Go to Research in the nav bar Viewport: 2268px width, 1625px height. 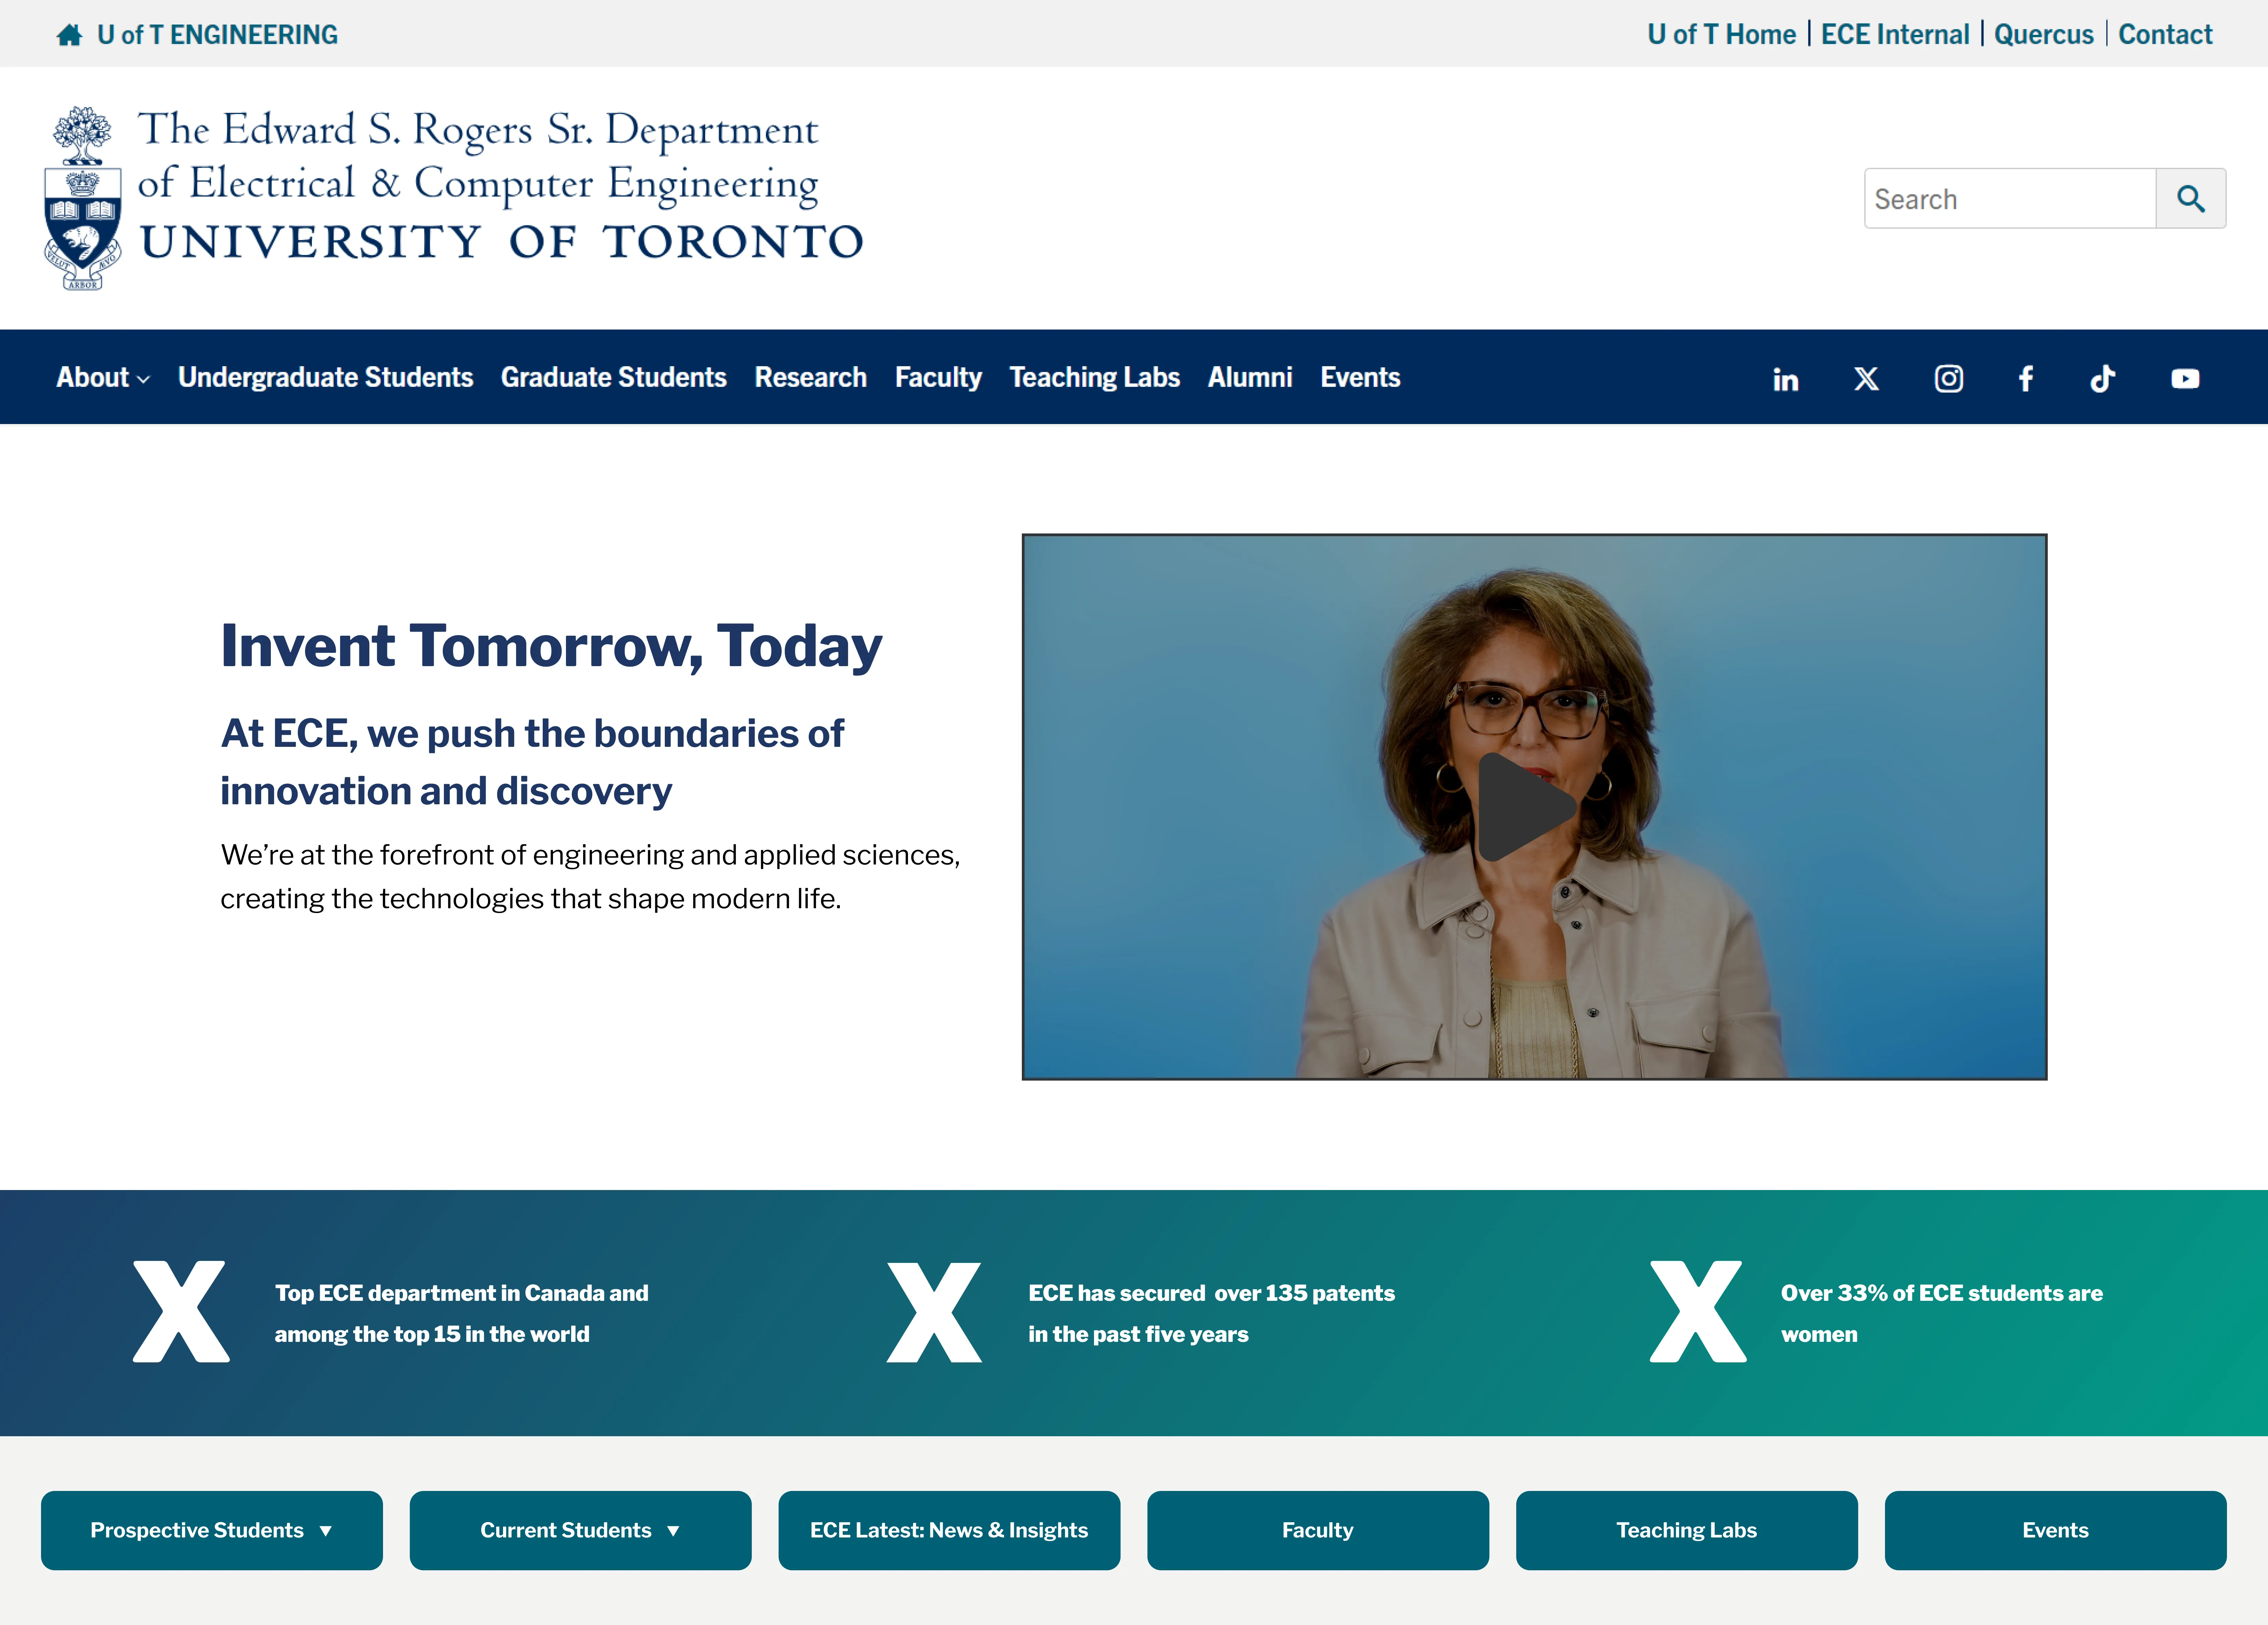click(810, 378)
